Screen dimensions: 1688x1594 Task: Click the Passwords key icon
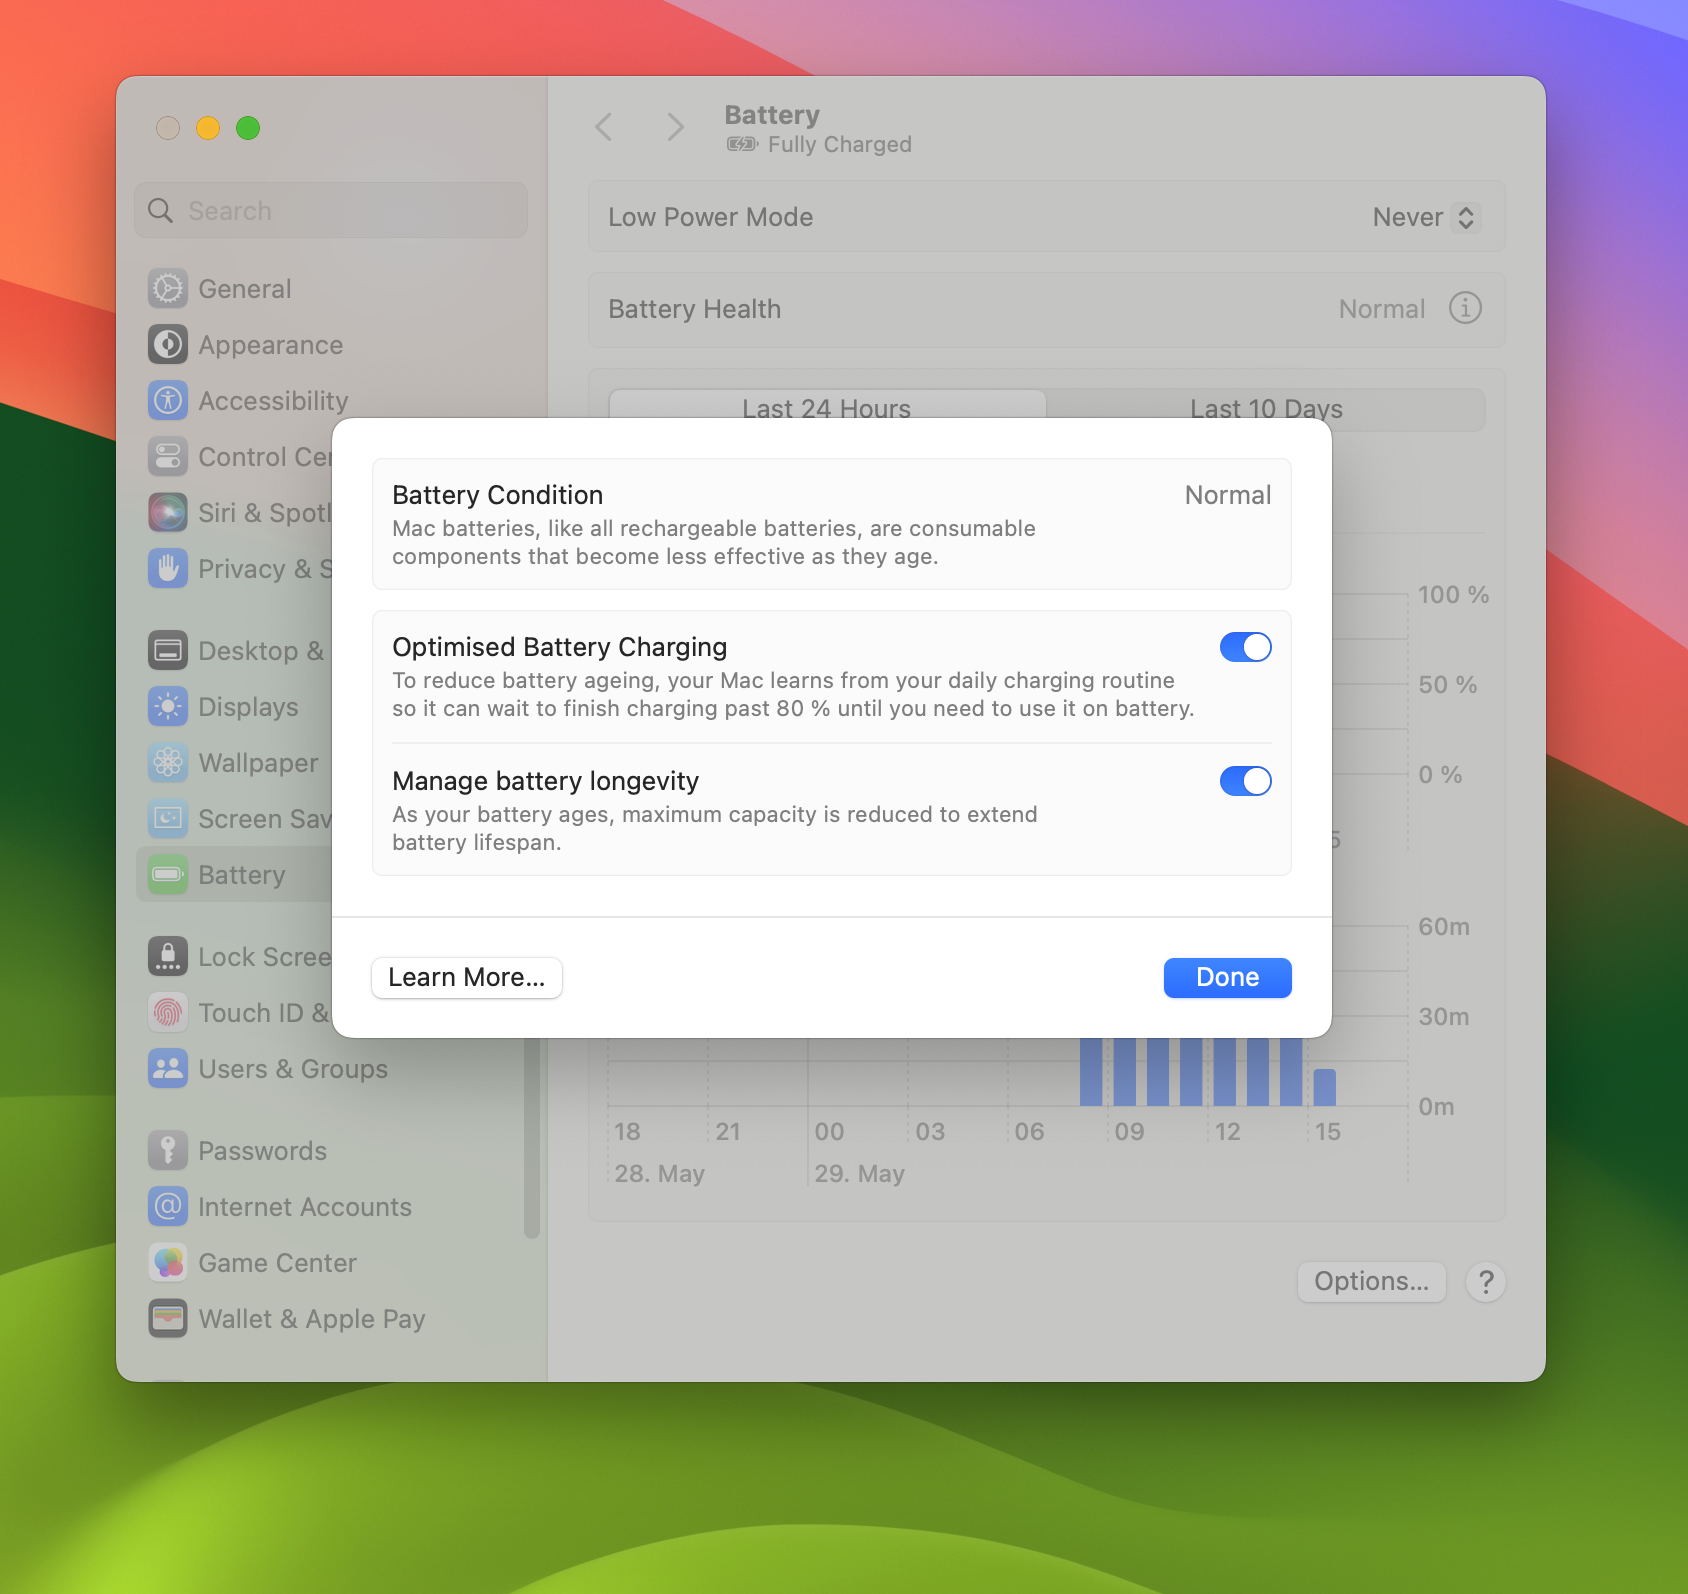[x=168, y=1150]
